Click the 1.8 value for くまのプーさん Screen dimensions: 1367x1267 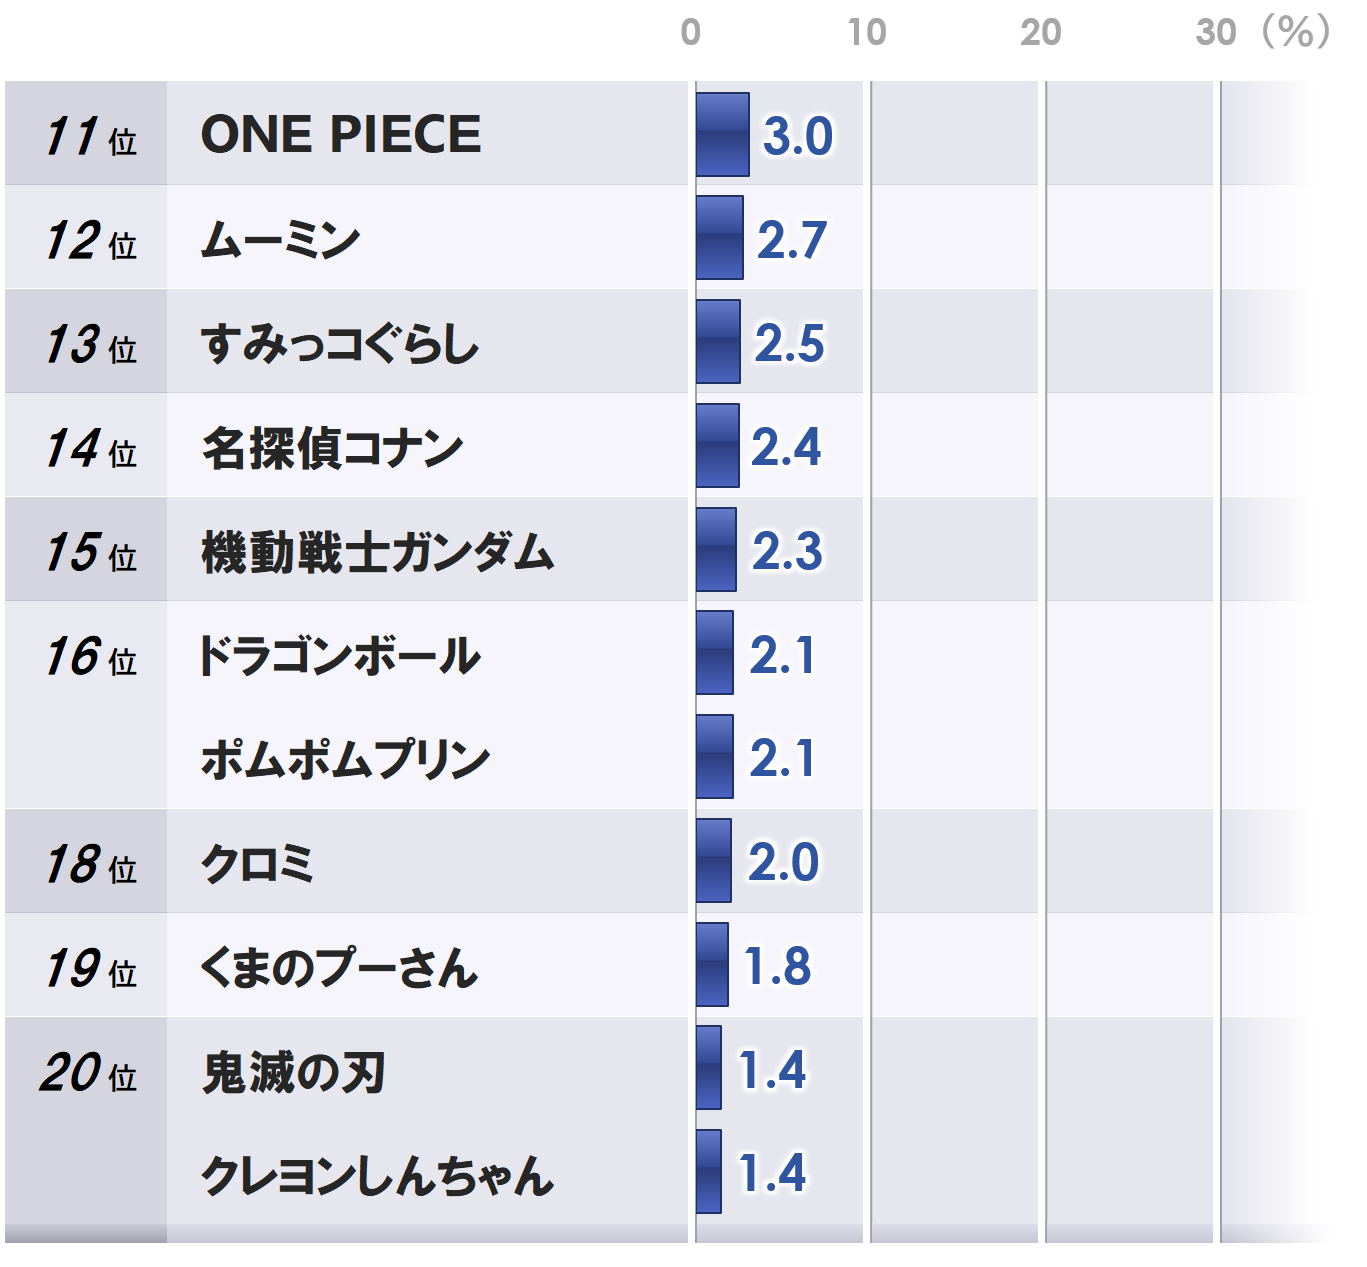778,967
